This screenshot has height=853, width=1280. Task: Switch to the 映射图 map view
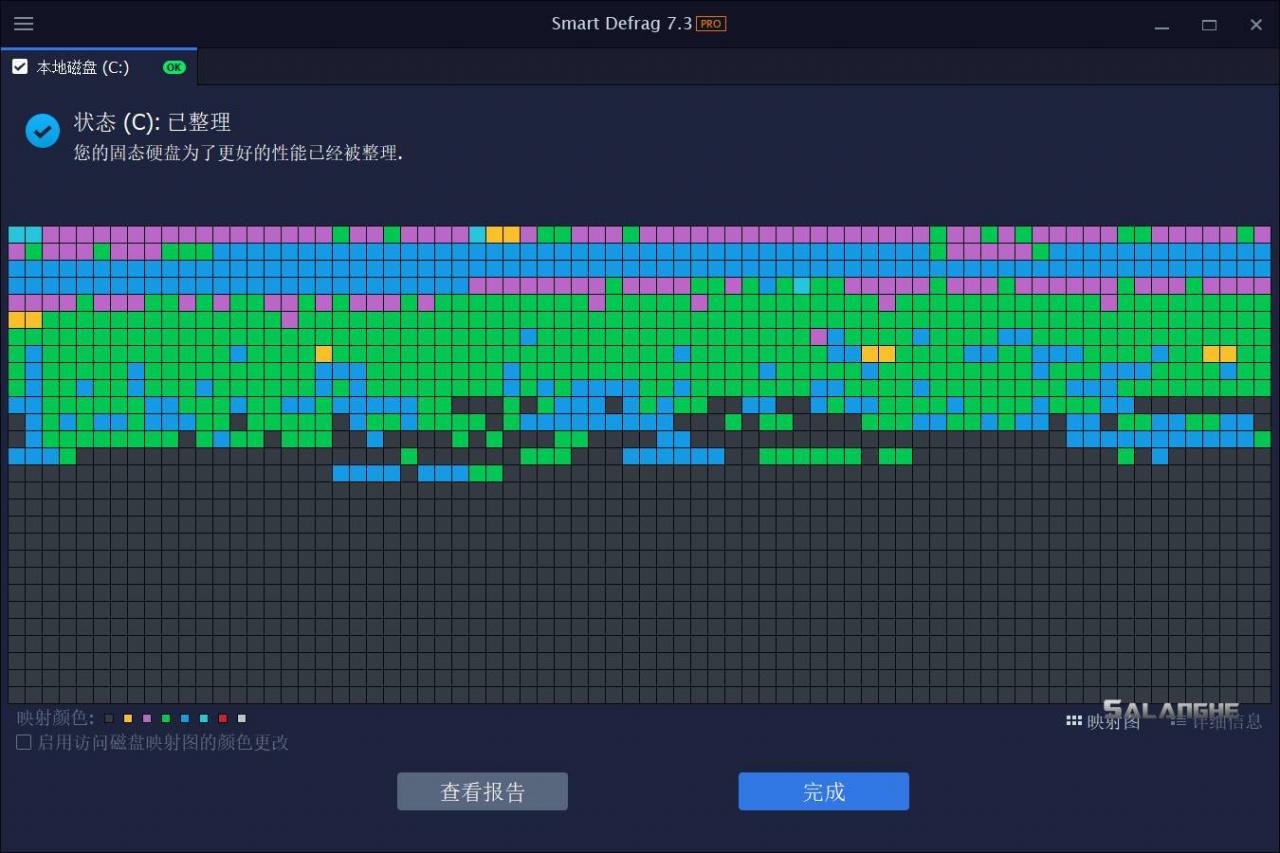coord(1113,722)
